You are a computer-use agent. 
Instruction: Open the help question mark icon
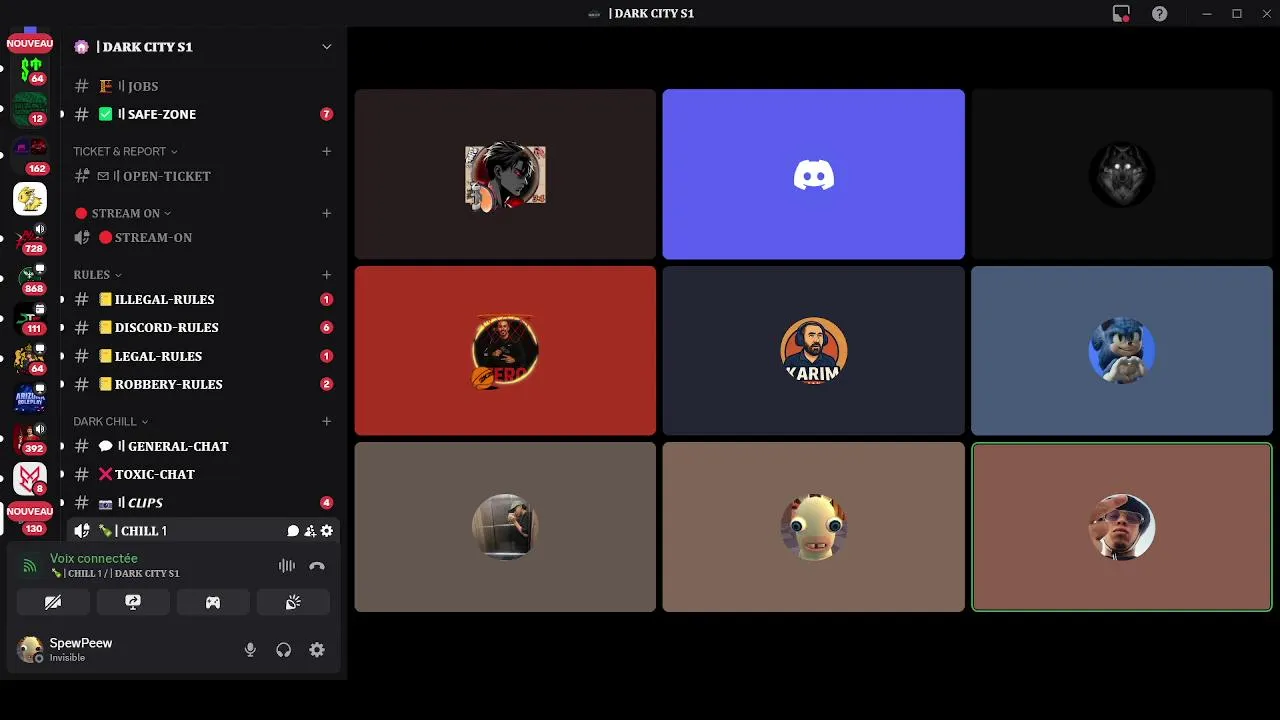pos(1159,13)
